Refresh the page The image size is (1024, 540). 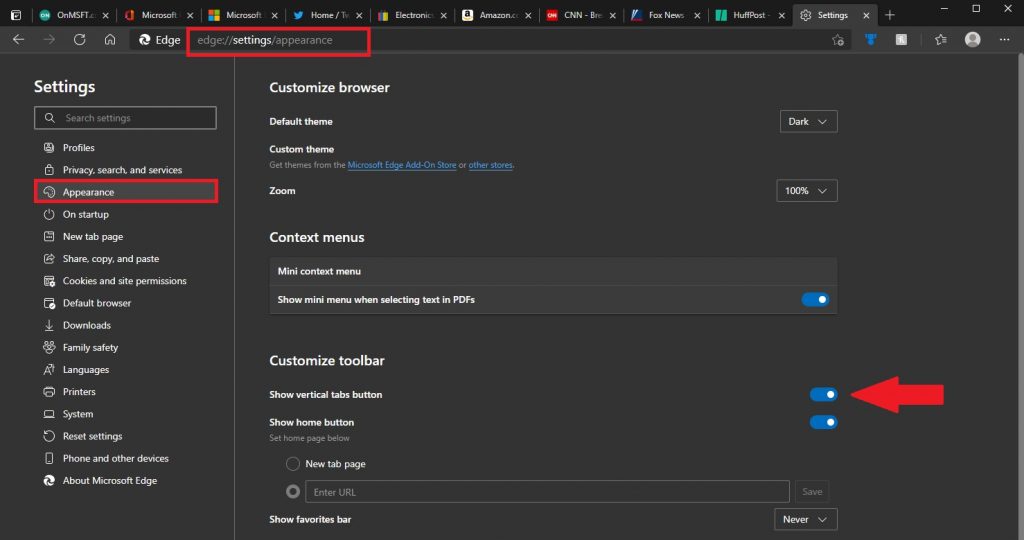point(79,40)
